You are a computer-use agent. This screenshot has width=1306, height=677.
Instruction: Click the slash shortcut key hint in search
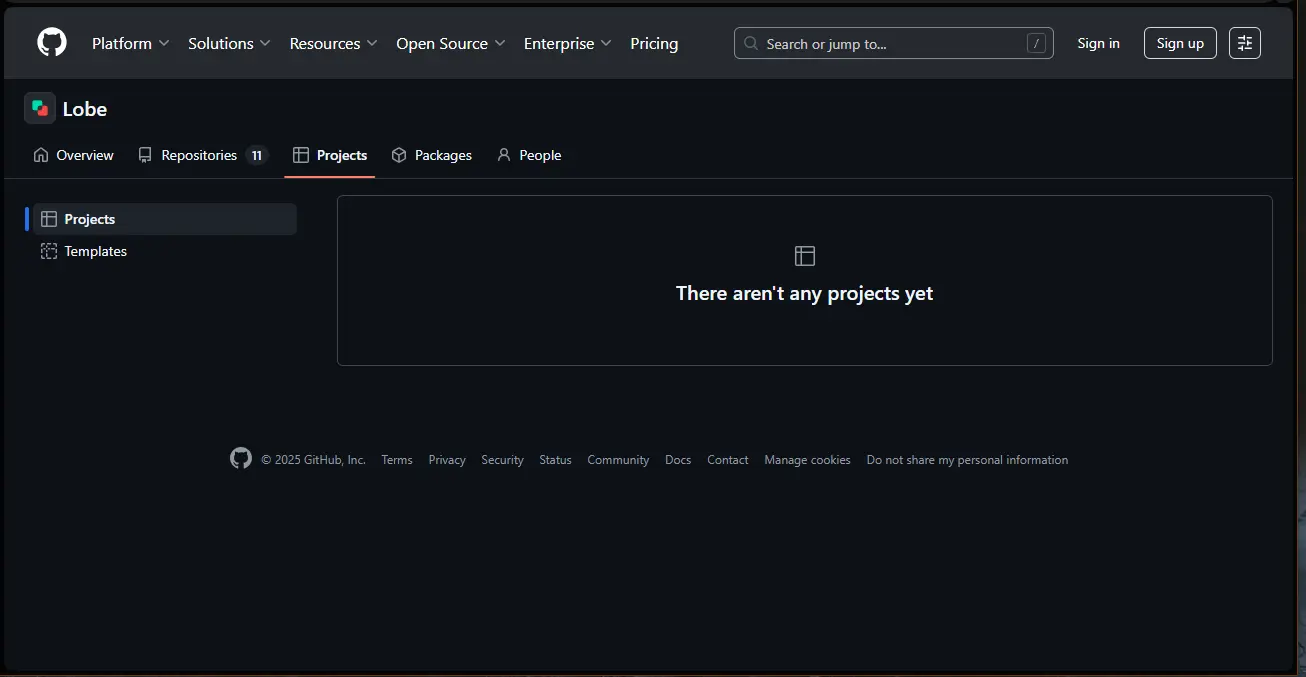tap(1036, 43)
